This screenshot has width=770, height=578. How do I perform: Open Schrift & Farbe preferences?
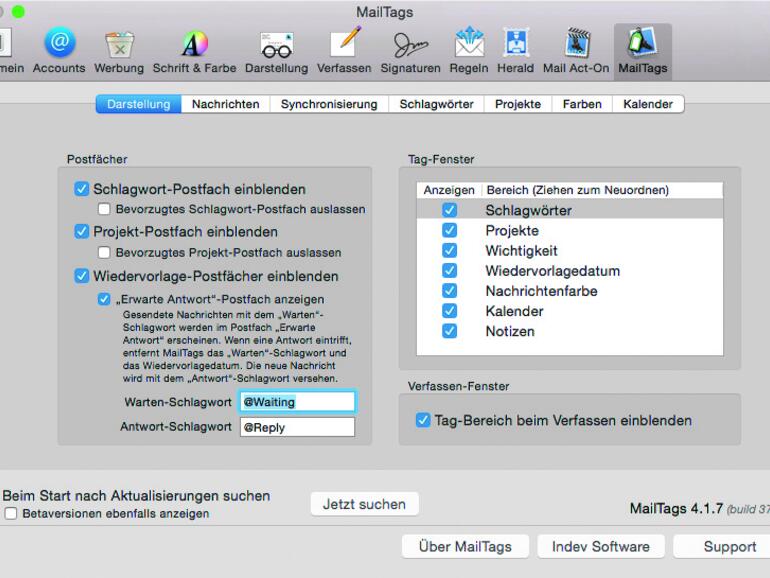coord(194,52)
